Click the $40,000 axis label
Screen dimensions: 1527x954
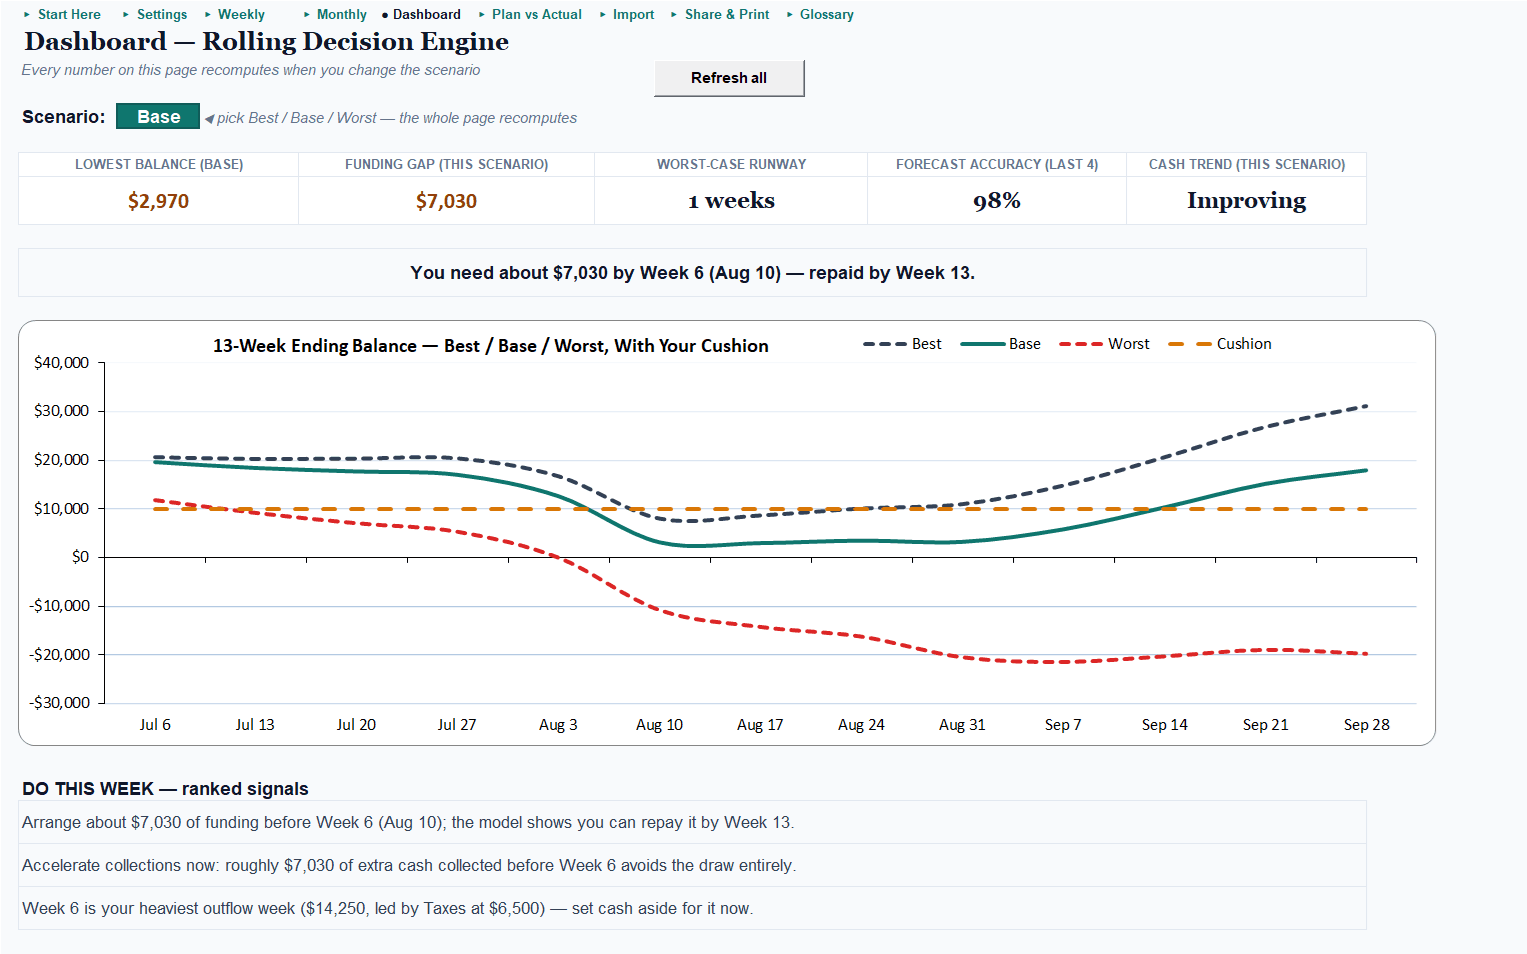pos(61,363)
